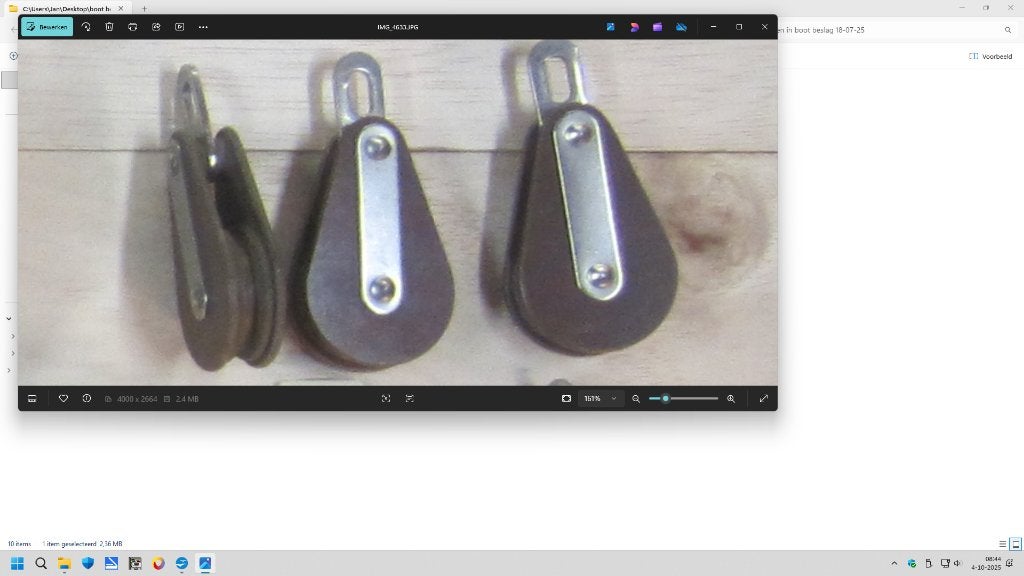Zoom out using the minus magnifier icon
The width and height of the screenshot is (1024, 576).
(x=636, y=398)
